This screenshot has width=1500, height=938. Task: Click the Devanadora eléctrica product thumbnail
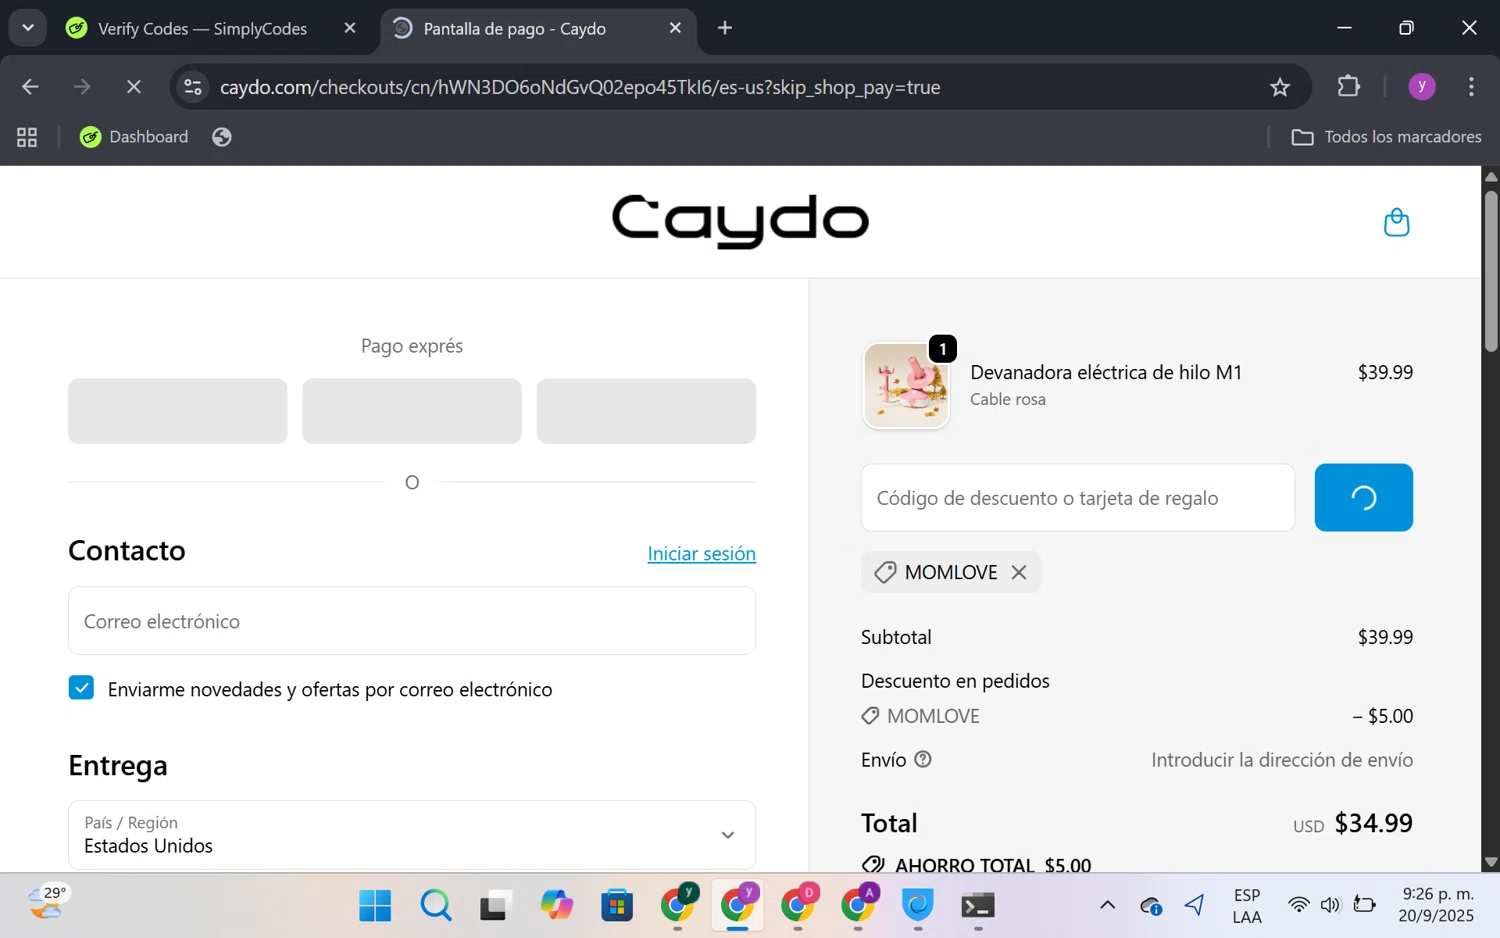(x=906, y=385)
